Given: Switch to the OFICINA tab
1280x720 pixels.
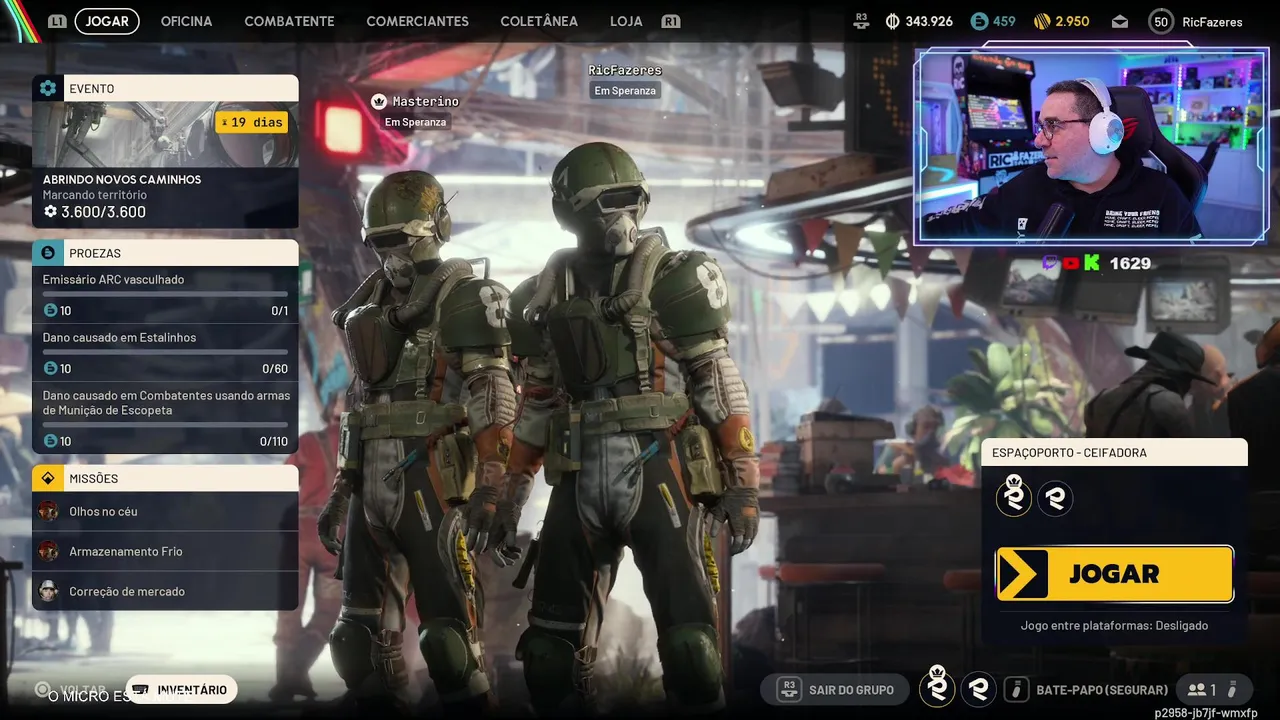Looking at the screenshot, I should coord(186,21).
